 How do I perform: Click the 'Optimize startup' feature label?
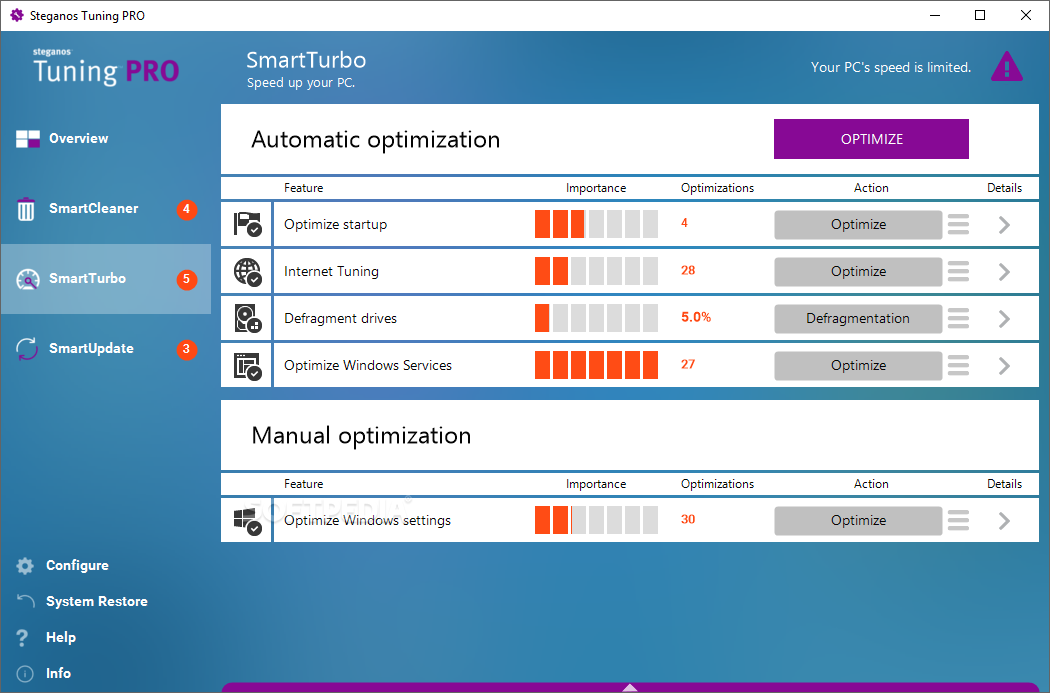(335, 225)
